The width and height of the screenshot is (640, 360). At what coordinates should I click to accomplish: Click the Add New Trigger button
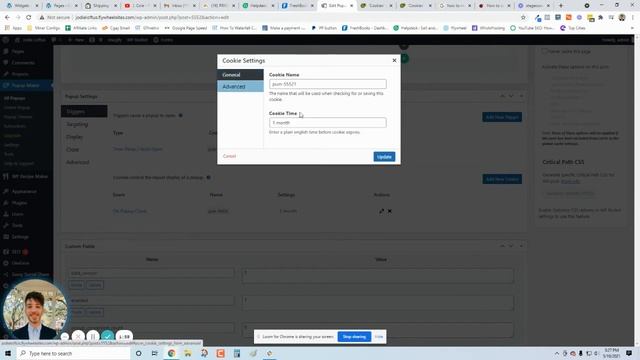coord(502,117)
